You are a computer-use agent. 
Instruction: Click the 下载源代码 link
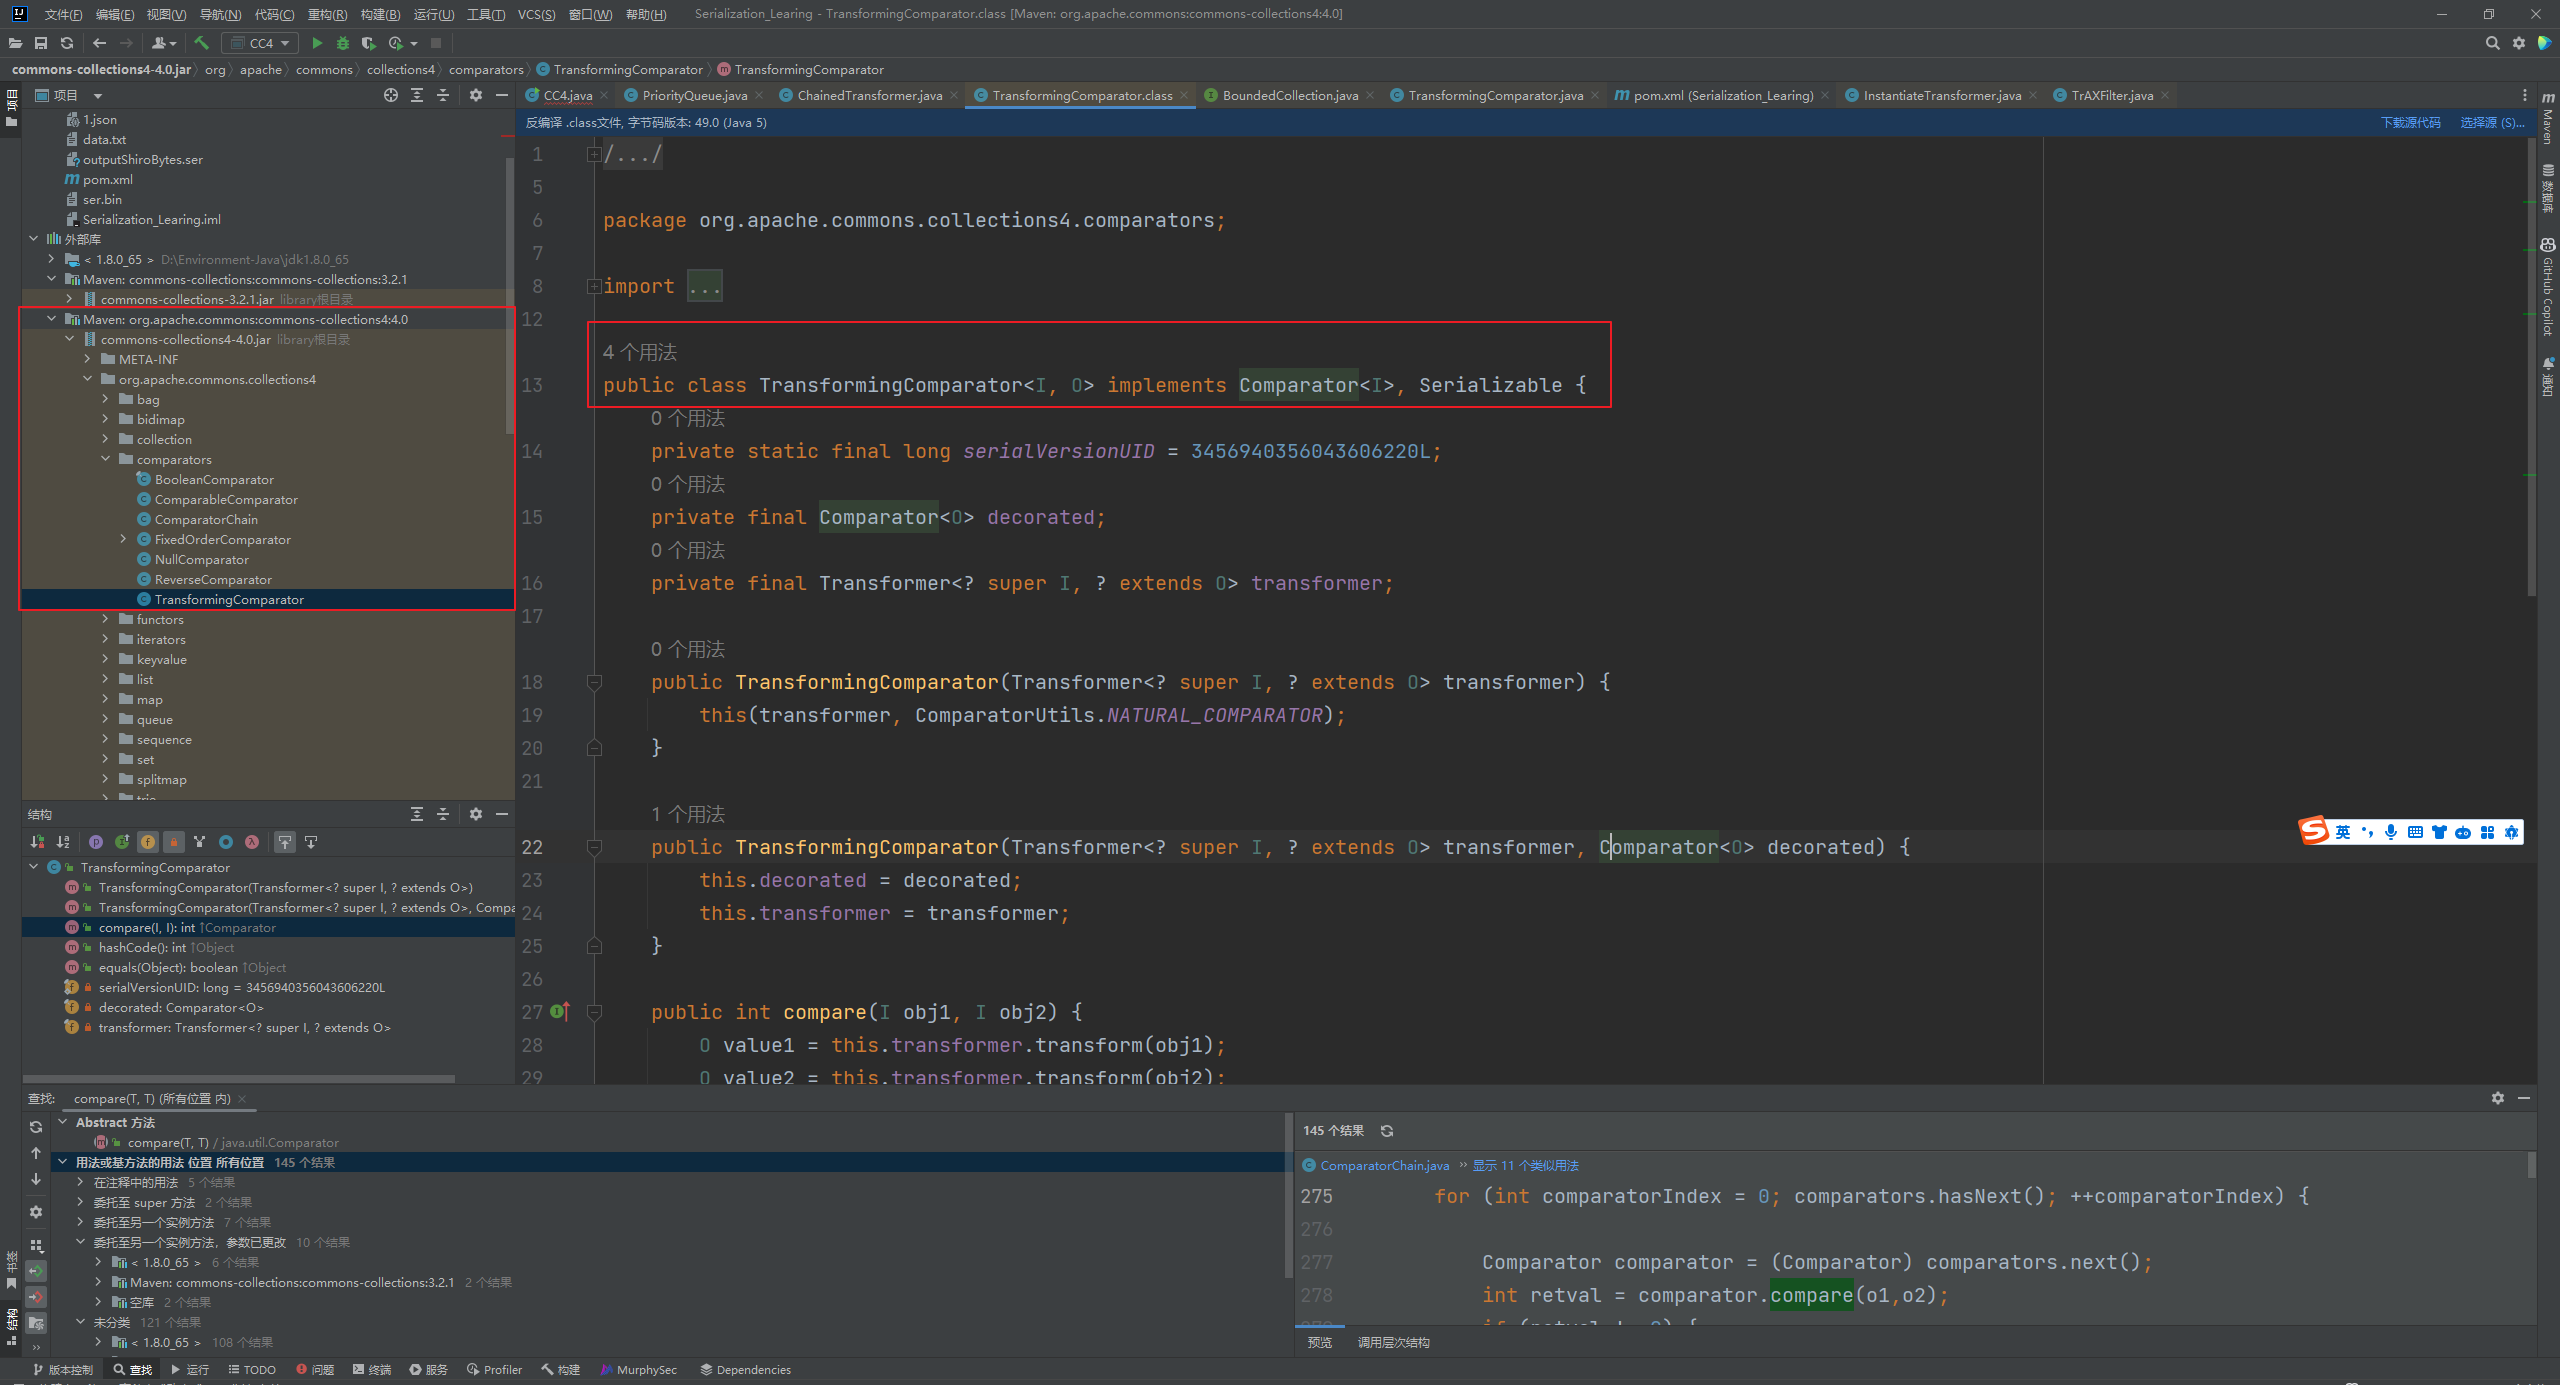(2410, 122)
